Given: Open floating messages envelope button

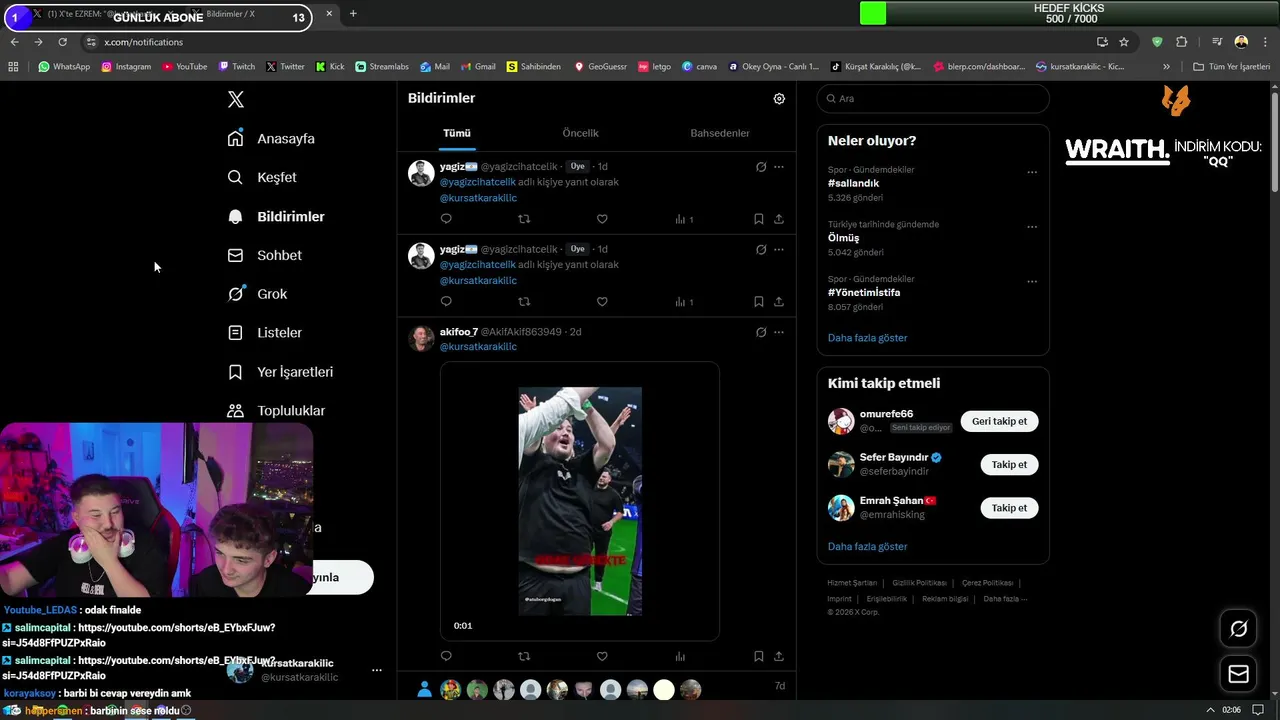Looking at the screenshot, I should 1238,674.
